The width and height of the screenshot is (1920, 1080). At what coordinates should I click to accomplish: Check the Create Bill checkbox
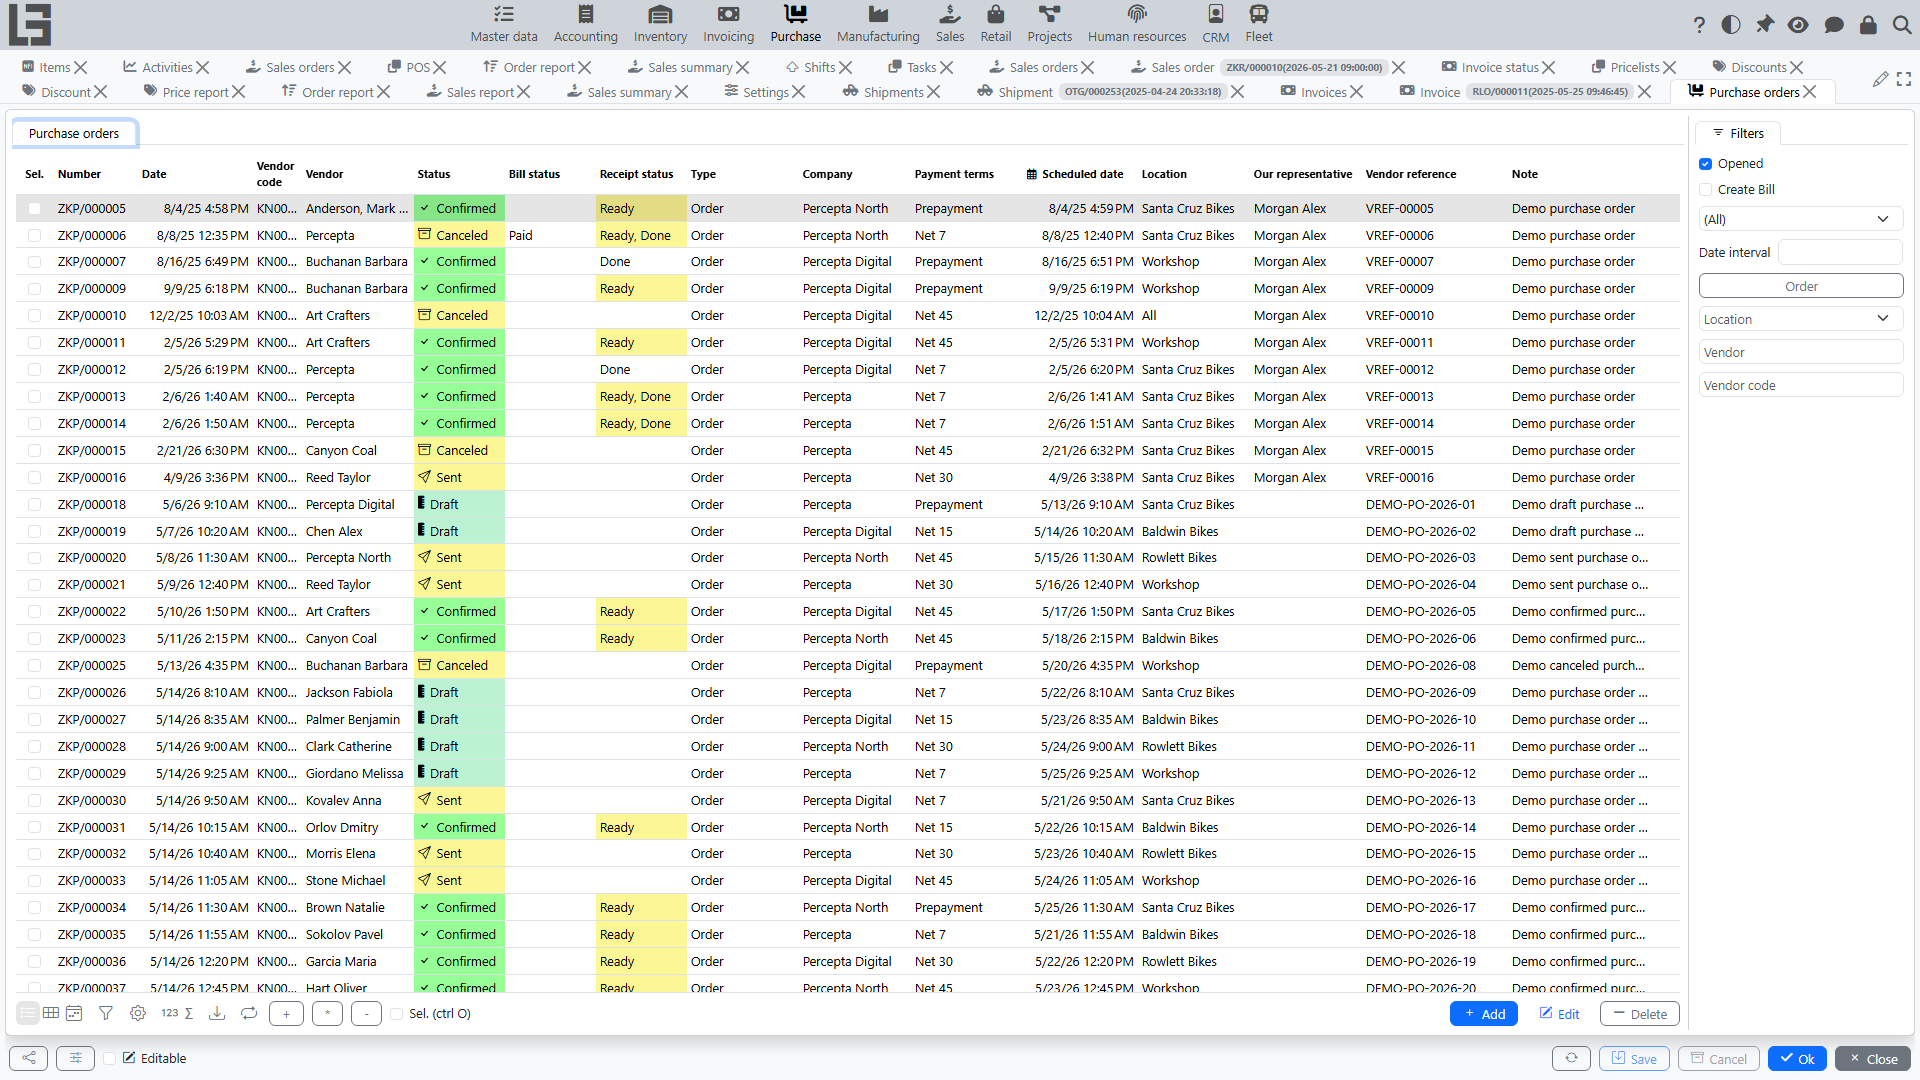[1706, 190]
